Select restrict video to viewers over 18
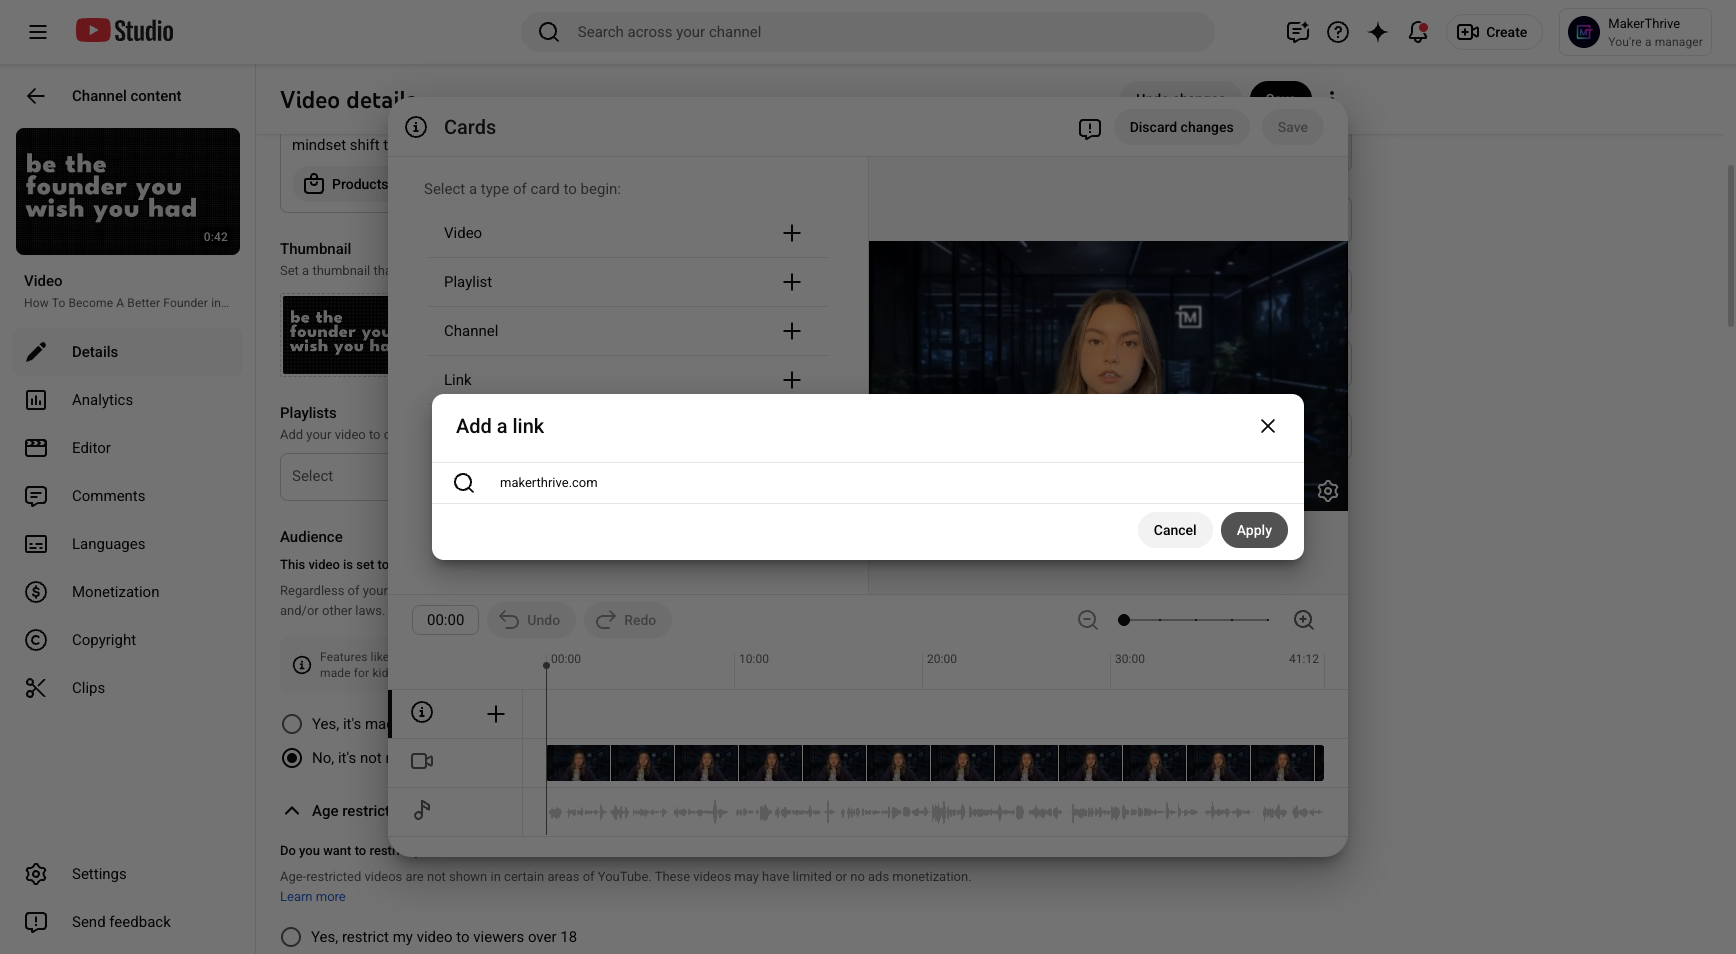 coord(291,937)
